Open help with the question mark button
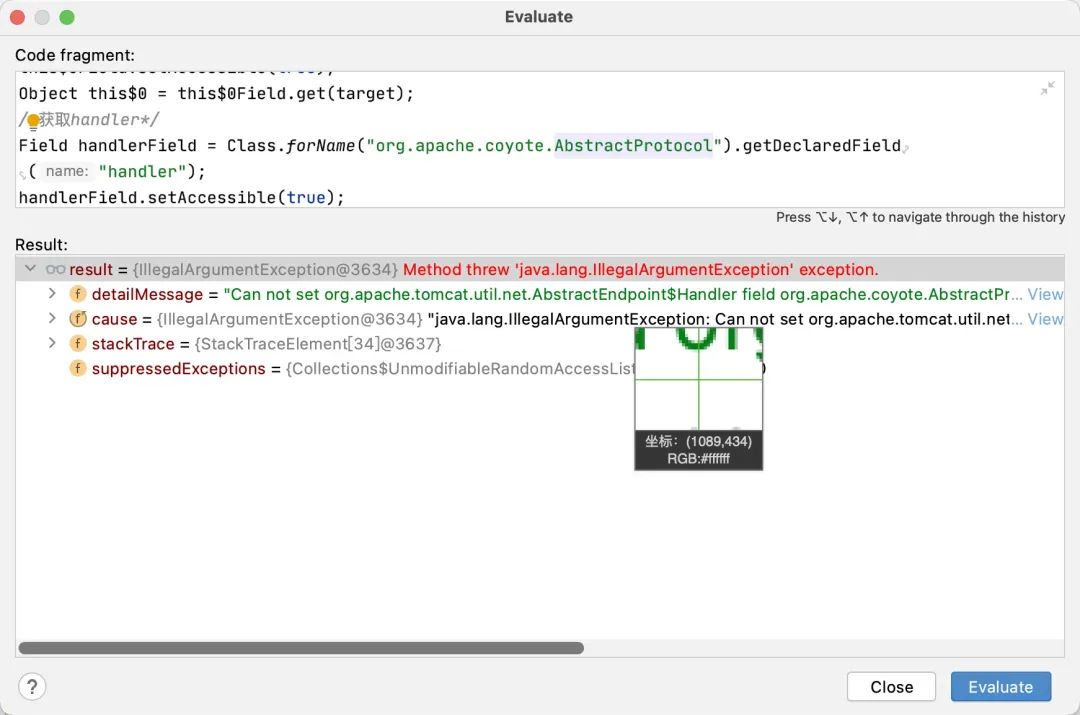 [32, 686]
